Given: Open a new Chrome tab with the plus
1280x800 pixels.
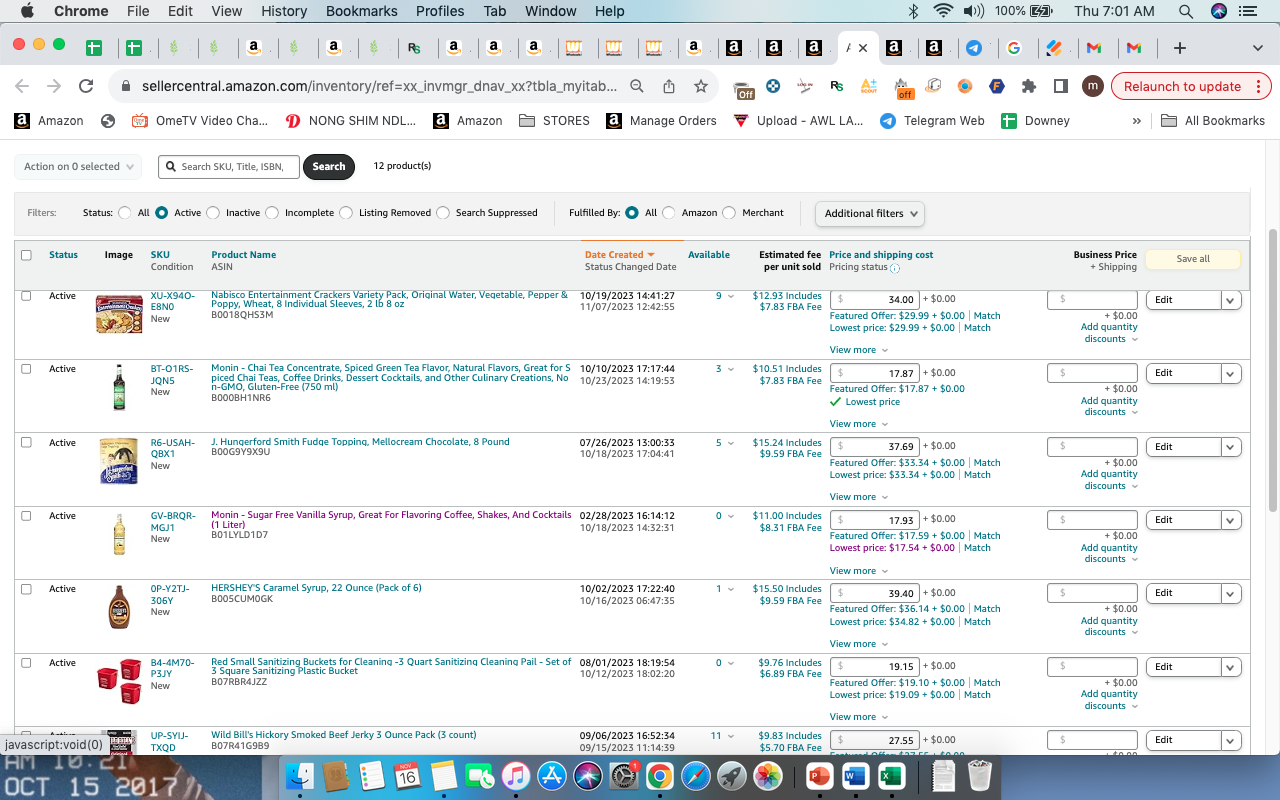Looking at the screenshot, I should 1180,48.
